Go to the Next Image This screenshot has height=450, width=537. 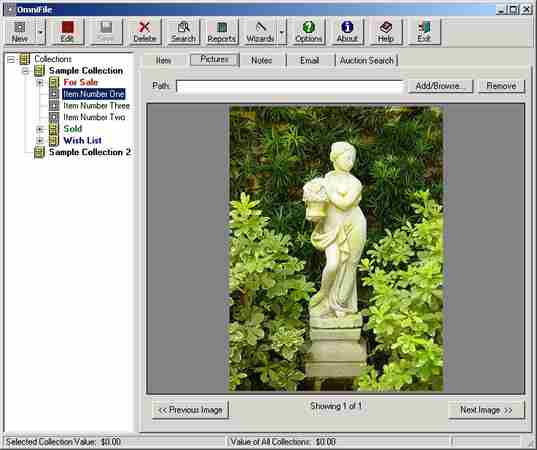[x=486, y=410]
